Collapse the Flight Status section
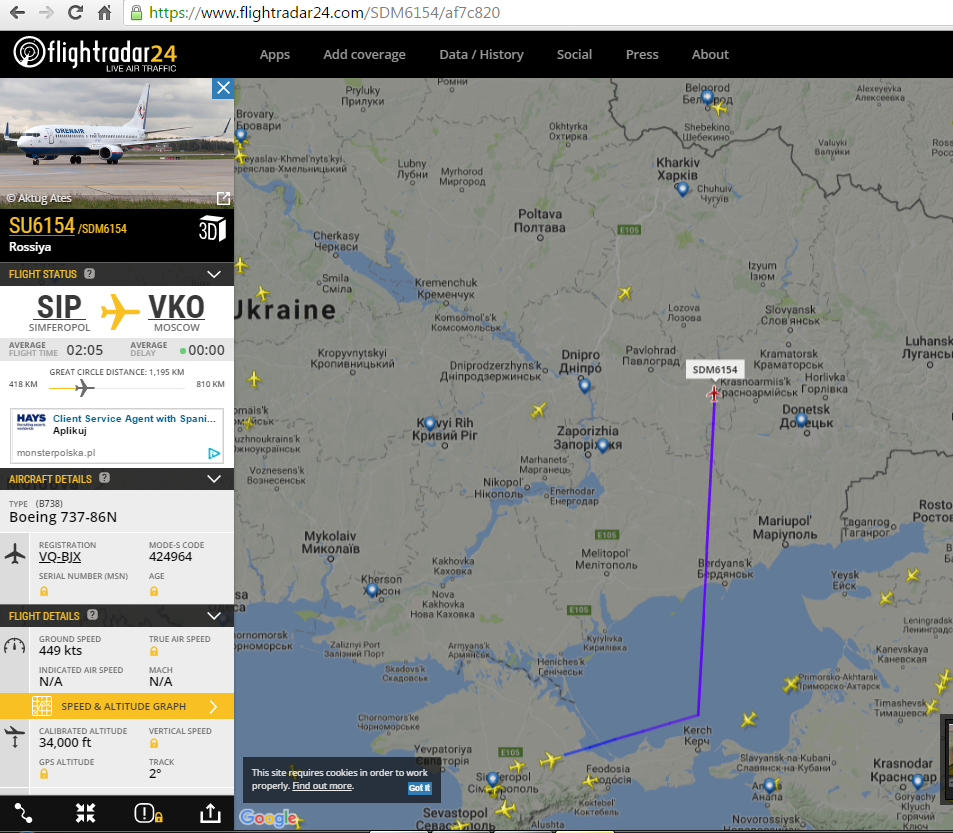This screenshot has width=953, height=833. coord(214,274)
